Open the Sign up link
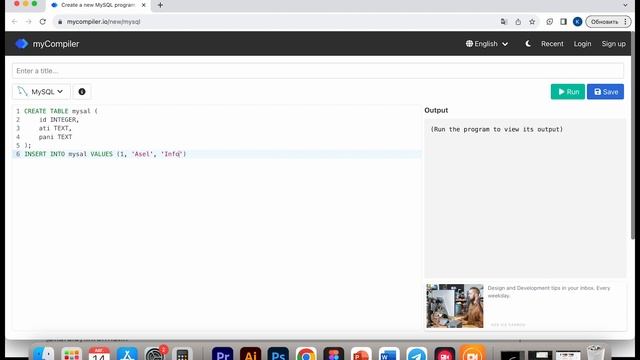This screenshot has width=640, height=360. [x=613, y=44]
